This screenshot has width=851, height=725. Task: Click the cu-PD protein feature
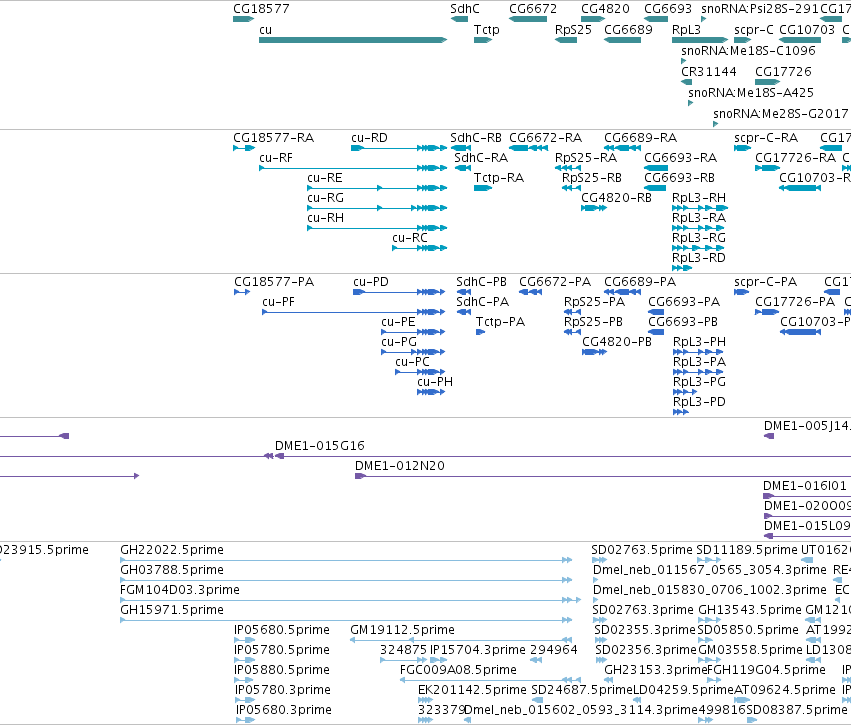399,292
